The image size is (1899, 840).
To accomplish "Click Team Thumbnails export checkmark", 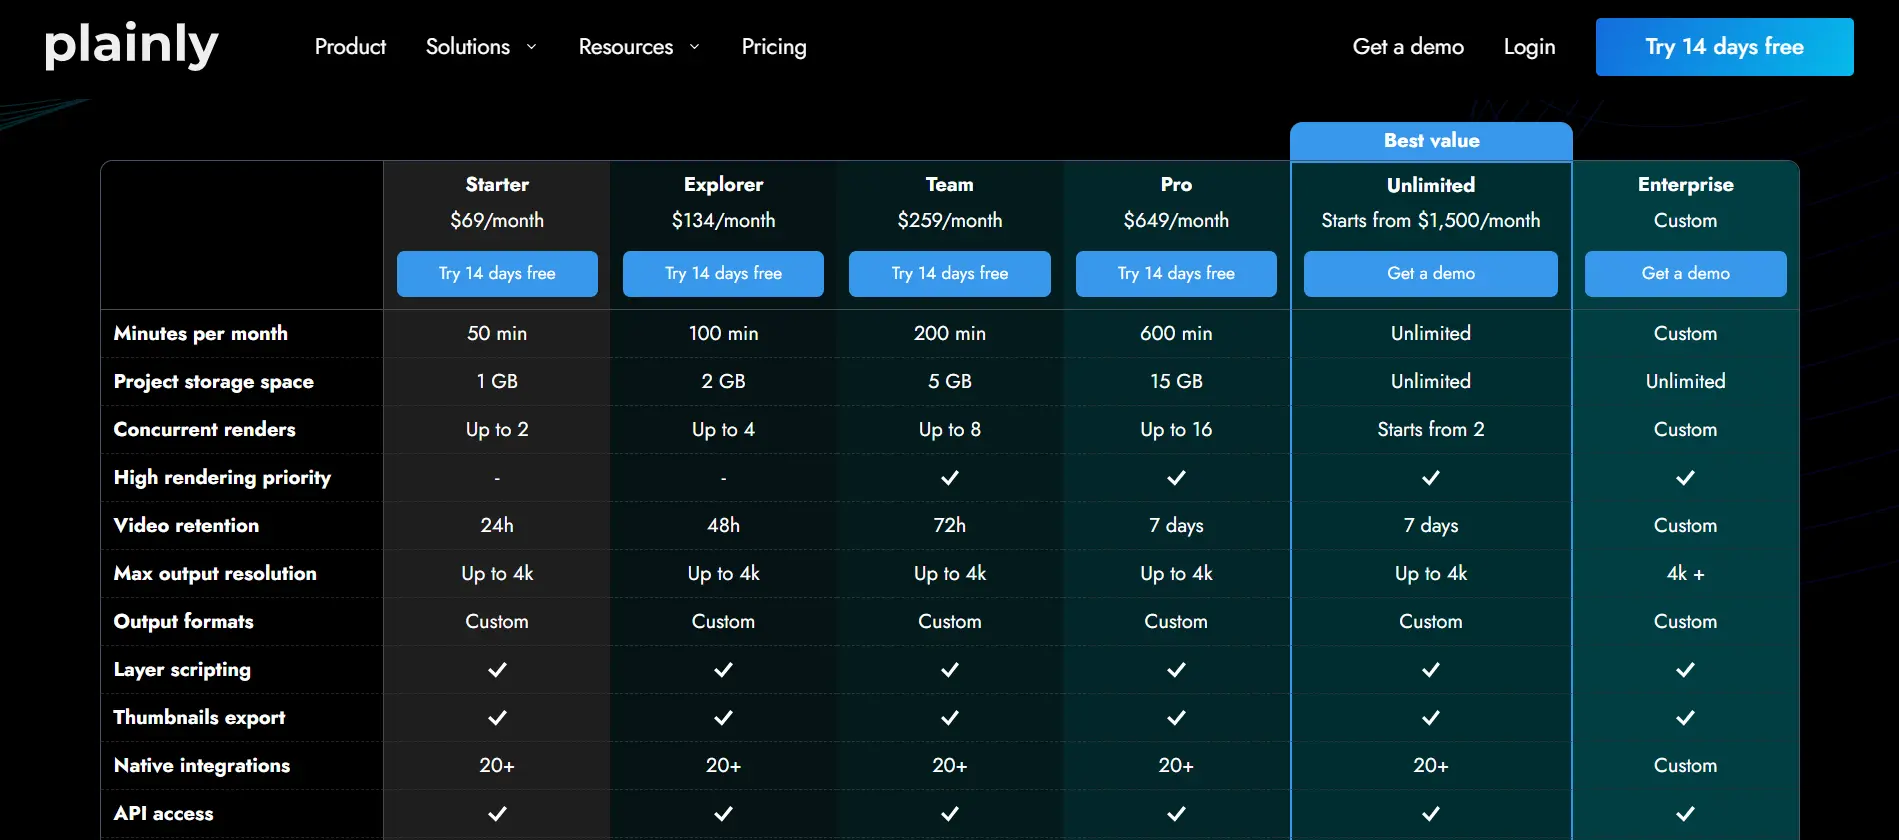I will coord(950,718).
